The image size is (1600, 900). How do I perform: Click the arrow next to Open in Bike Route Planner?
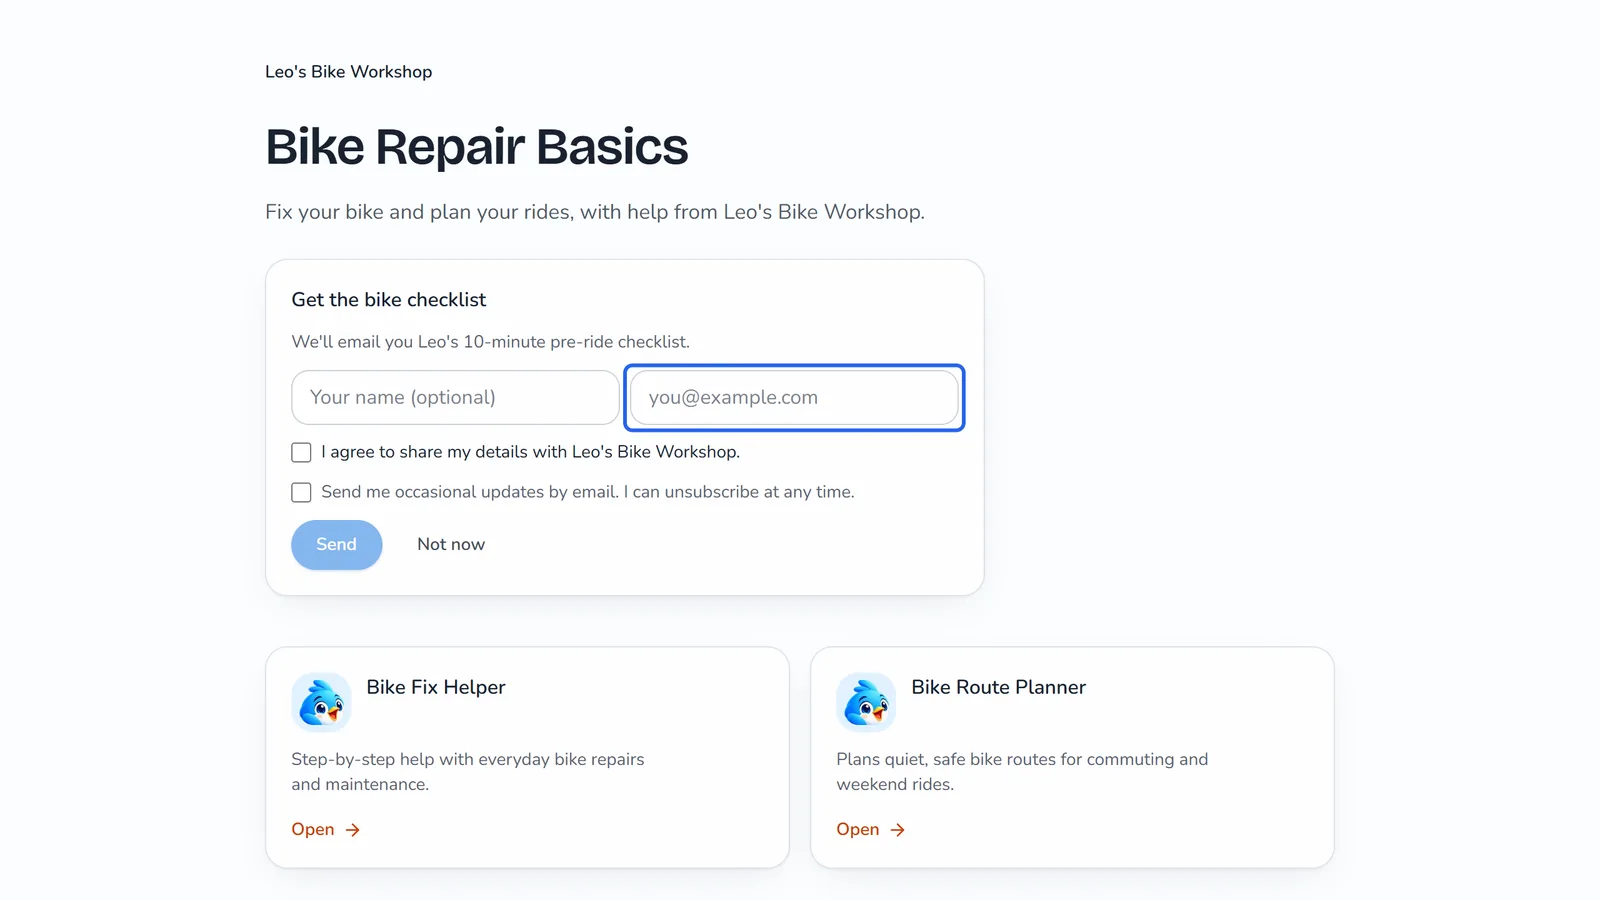[897, 830]
